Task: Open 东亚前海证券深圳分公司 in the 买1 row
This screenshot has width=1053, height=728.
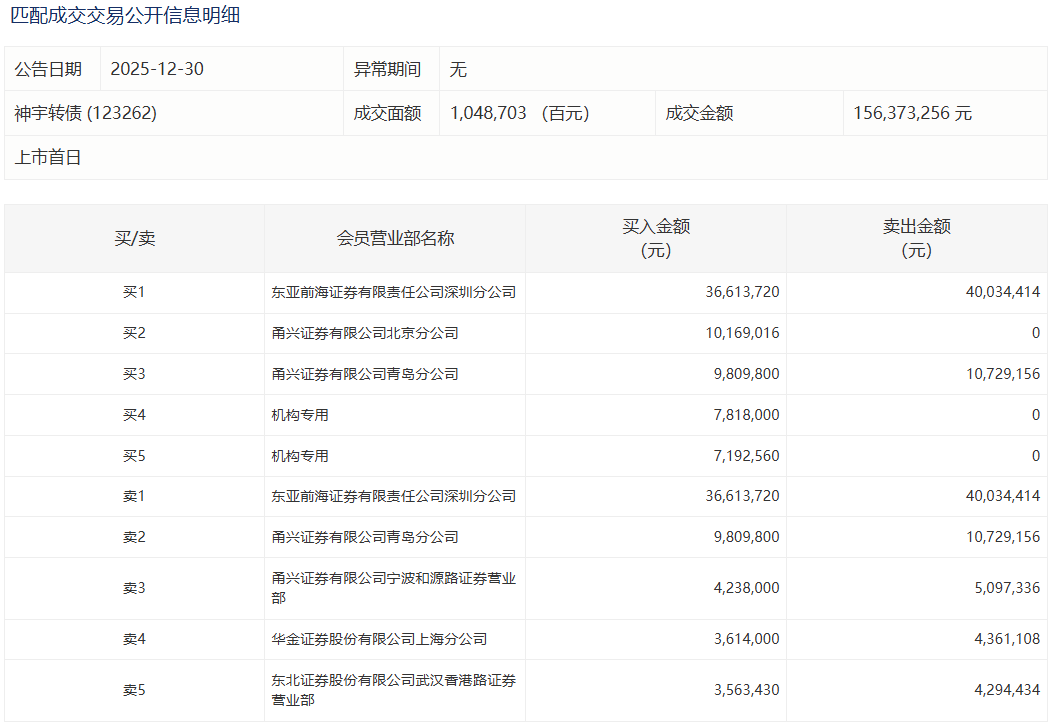Action: point(393,292)
